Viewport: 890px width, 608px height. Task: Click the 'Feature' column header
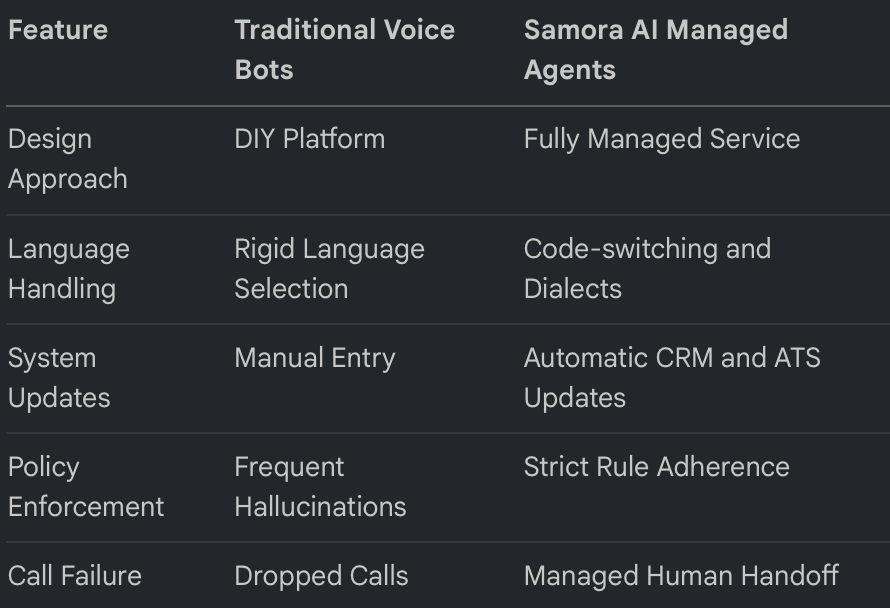pyautogui.click(x=58, y=30)
